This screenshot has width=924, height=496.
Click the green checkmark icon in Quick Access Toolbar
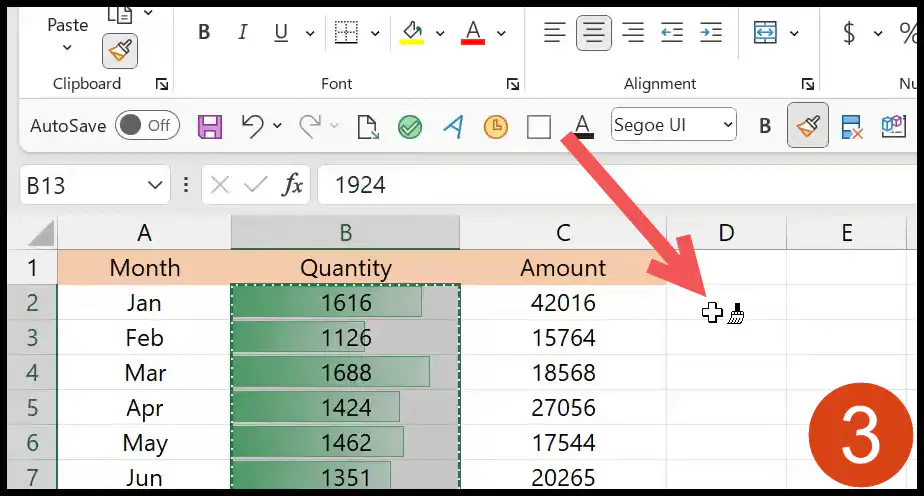coord(410,127)
